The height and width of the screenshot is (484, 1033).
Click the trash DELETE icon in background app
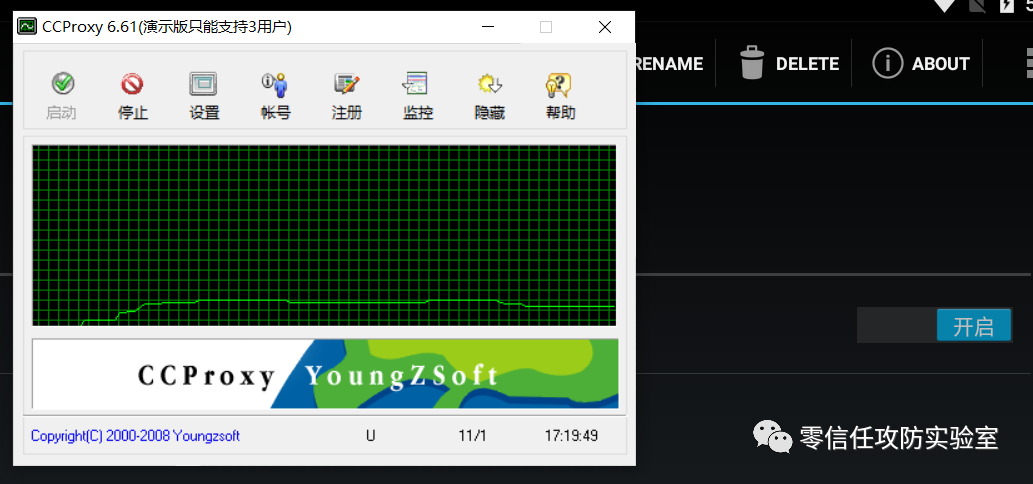coord(752,63)
